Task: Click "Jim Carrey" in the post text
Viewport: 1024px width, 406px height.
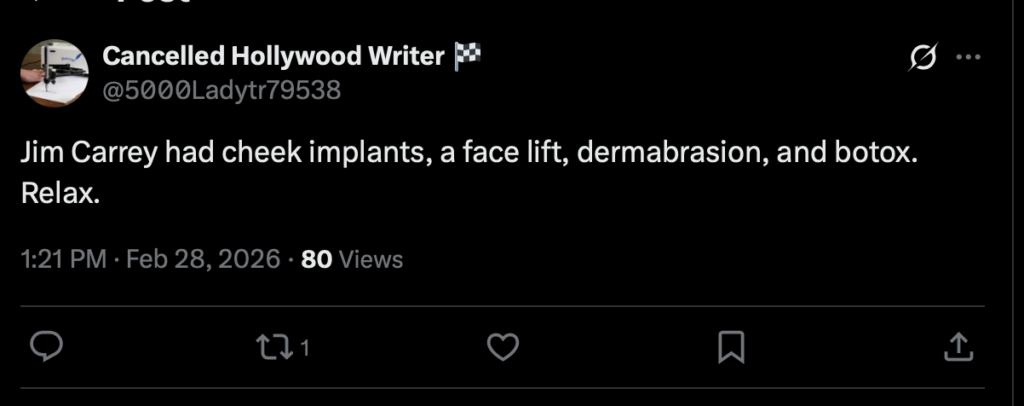Action: click(x=88, y=156)
